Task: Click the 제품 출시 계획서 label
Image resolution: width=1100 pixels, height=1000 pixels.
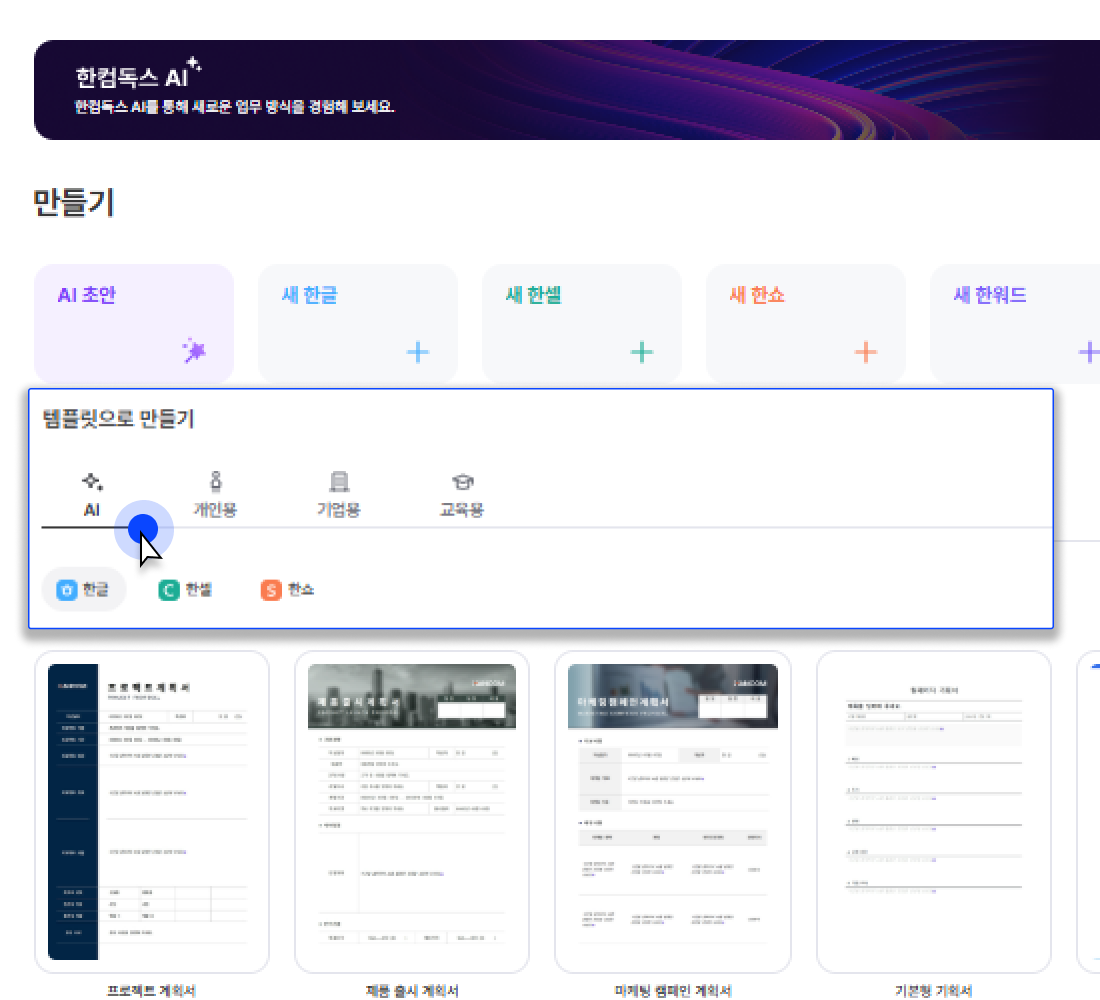Action: 412,990
